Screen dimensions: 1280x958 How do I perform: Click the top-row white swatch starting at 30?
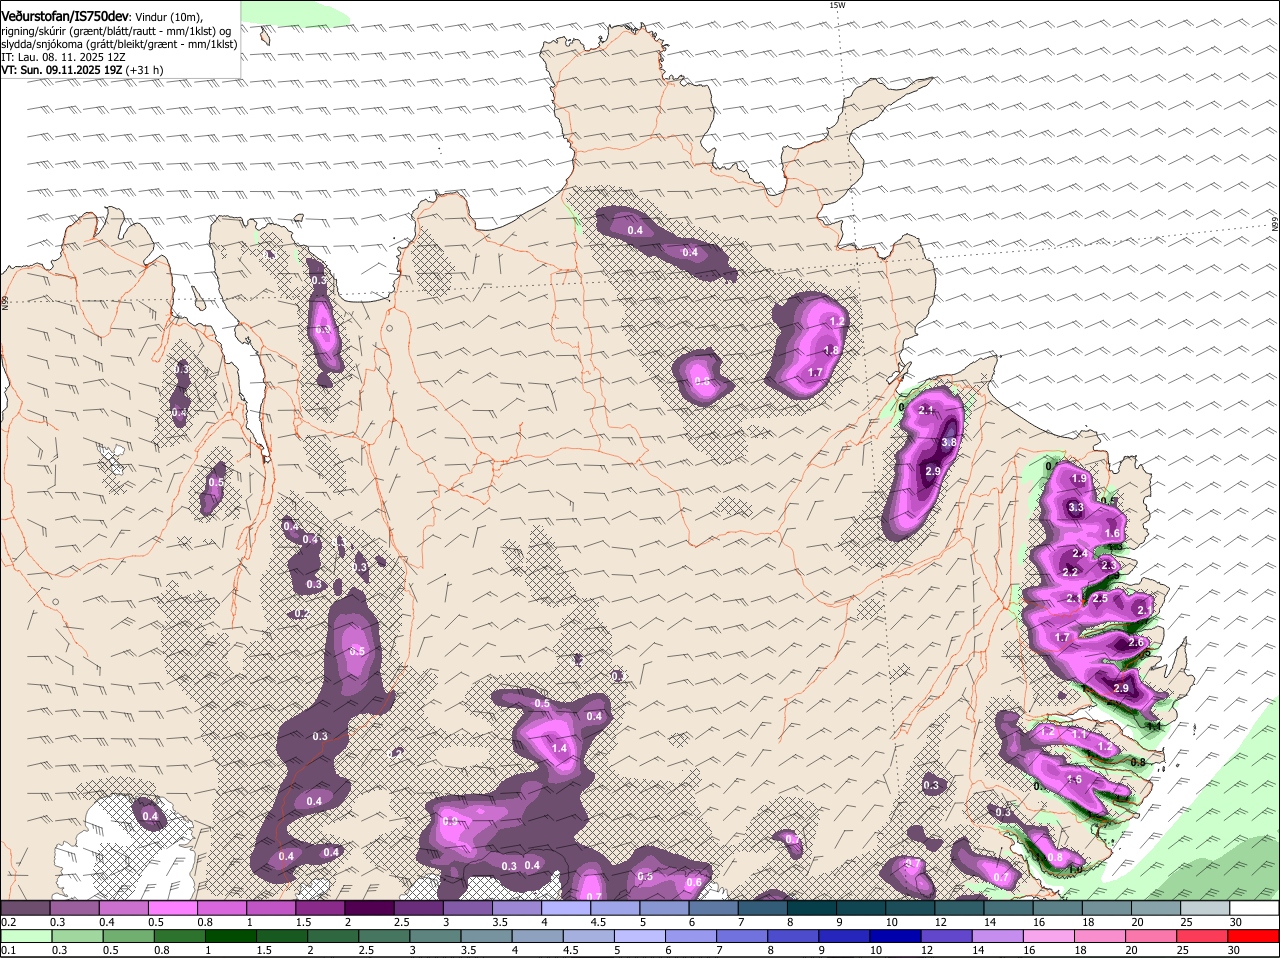[1254, 908]
